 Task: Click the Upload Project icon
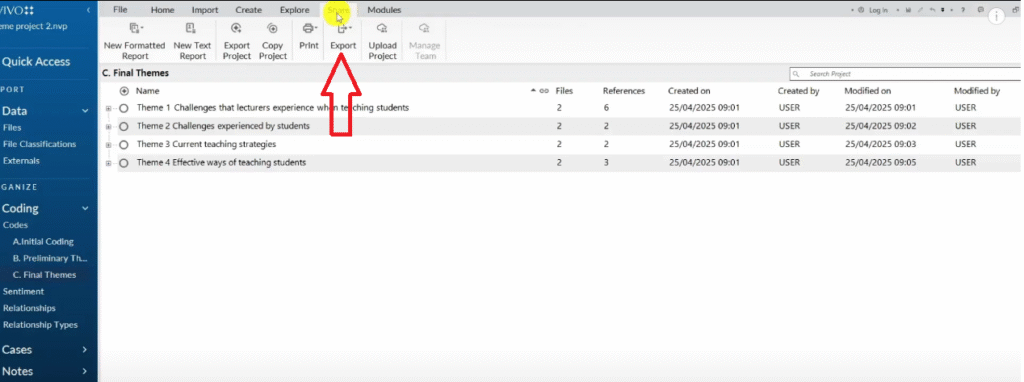point(383,28)
